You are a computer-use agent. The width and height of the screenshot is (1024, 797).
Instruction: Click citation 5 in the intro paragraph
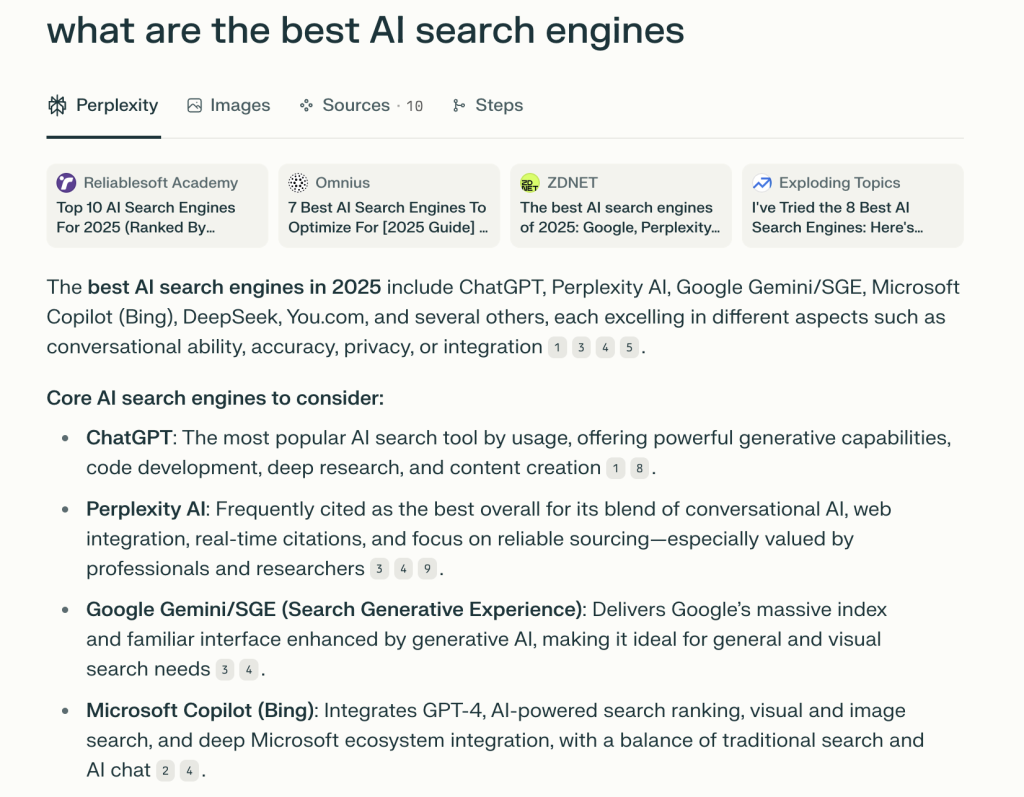pyautogui.click(x=628, y=348)
